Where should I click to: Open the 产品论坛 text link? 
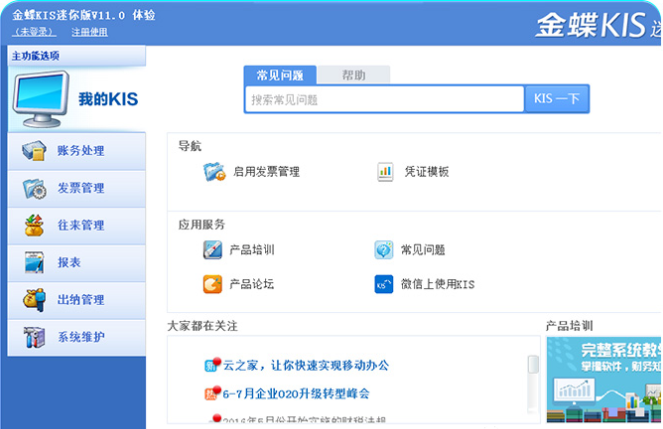(x=252, y=284)
